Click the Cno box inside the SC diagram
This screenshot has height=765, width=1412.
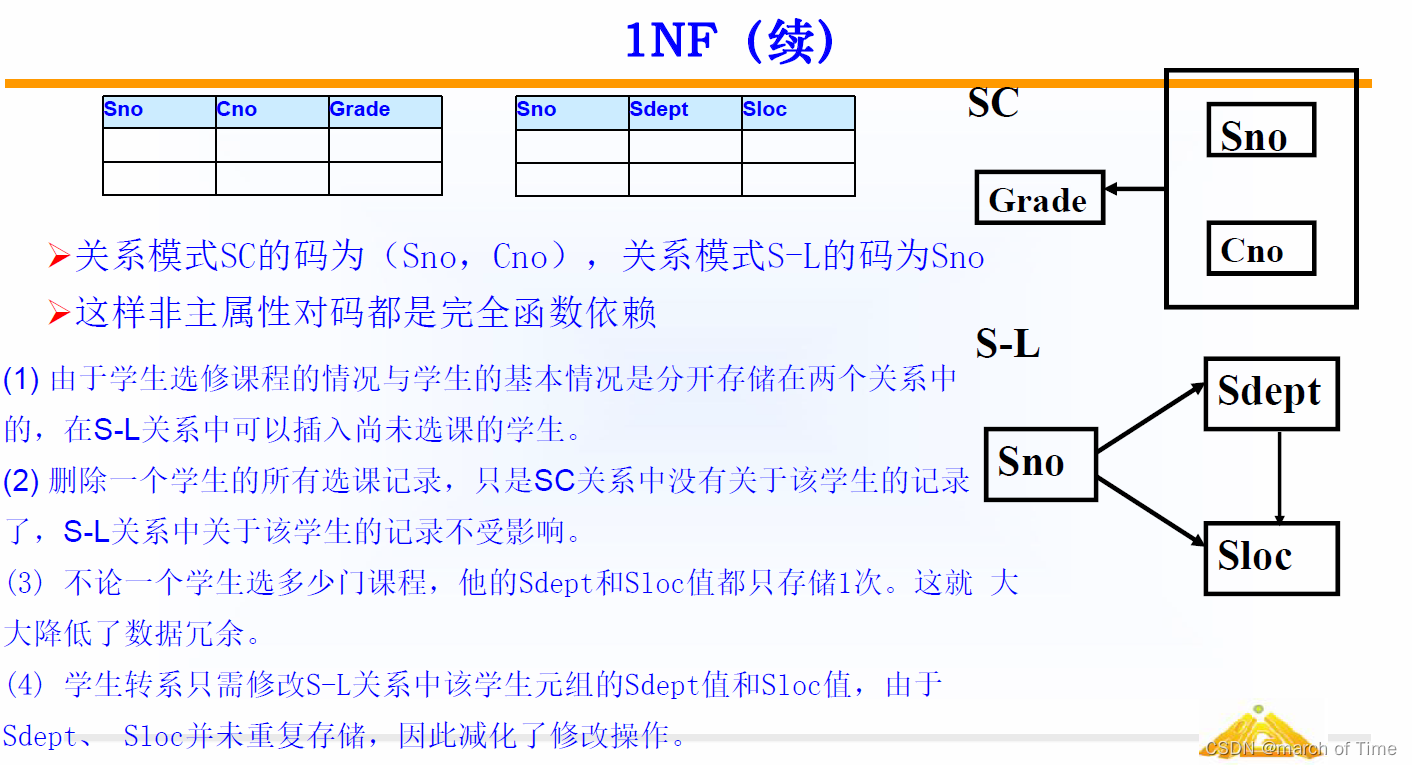pos(1260,249)
